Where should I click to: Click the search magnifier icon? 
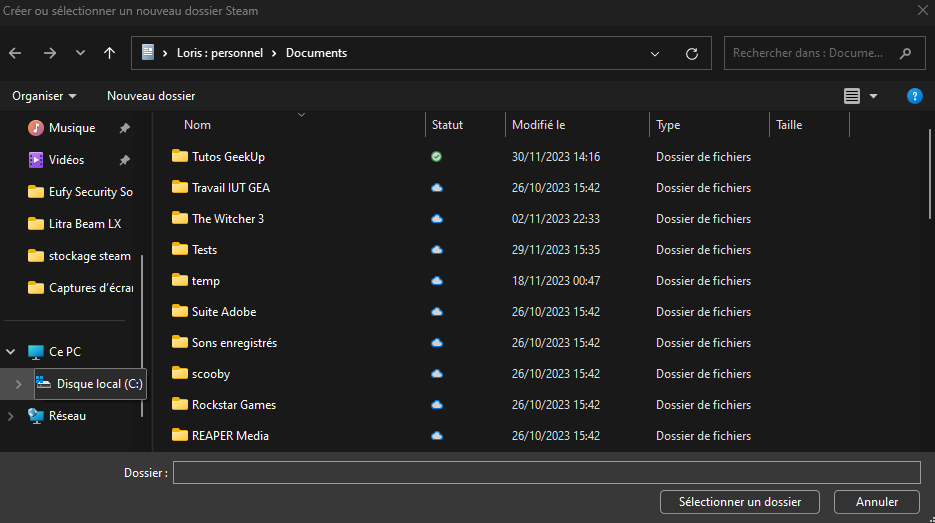point(905,53)
